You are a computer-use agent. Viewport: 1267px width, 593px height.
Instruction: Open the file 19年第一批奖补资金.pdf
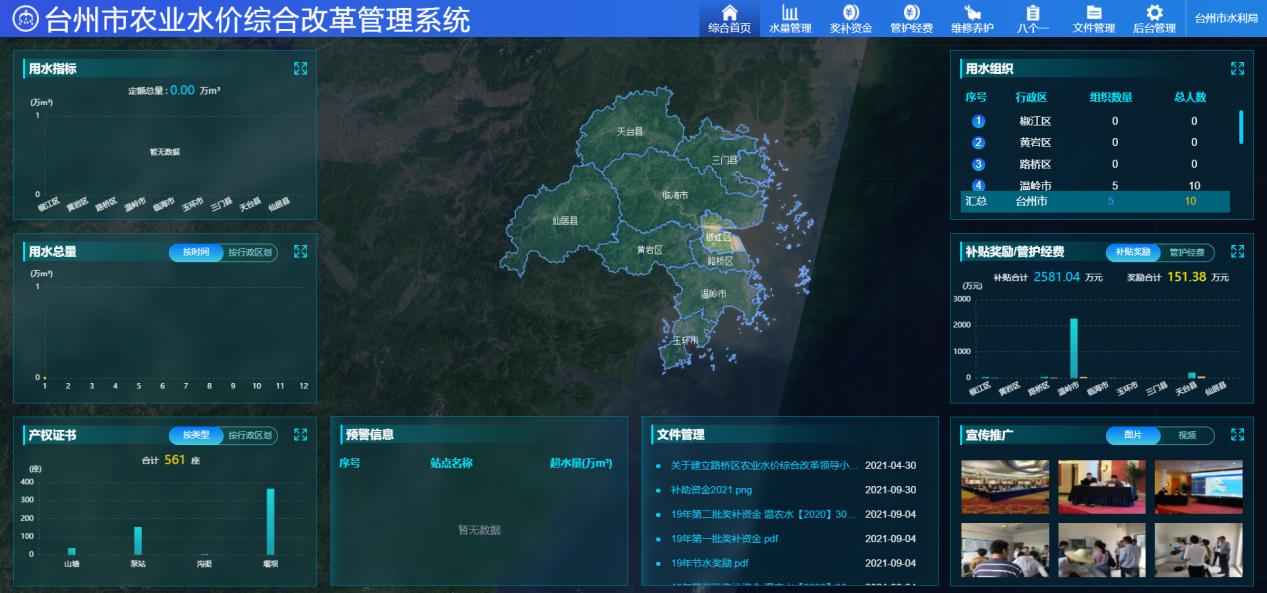pyautogui.click(x=724, y=539)
